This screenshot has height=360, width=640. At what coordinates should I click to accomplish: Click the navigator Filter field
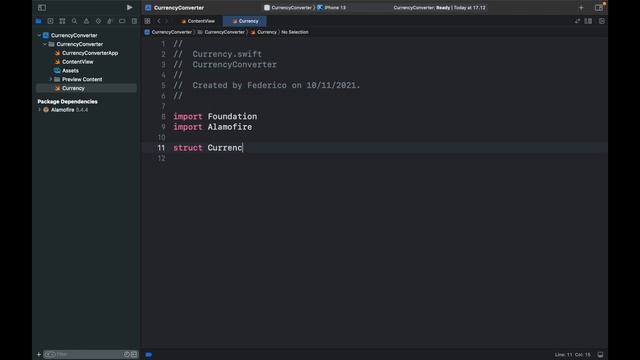[x=91, y=354]
